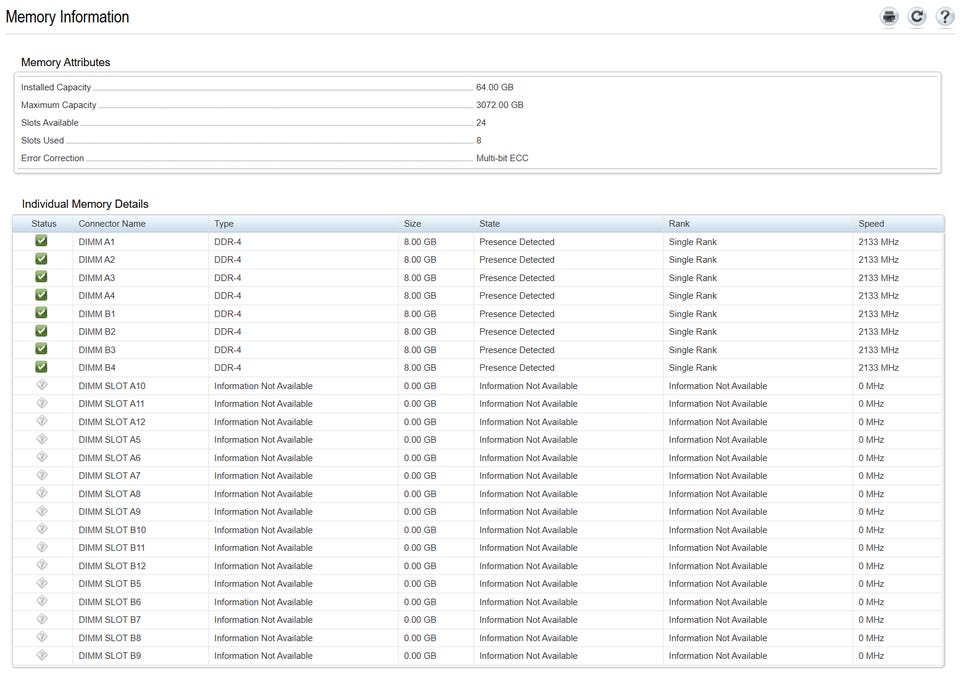The width and height of the screenshot is (960, 686).
Task: Click unknown status icon for DIMM SLOT B9
Action: pyautogui.click(x=42, y=655)
